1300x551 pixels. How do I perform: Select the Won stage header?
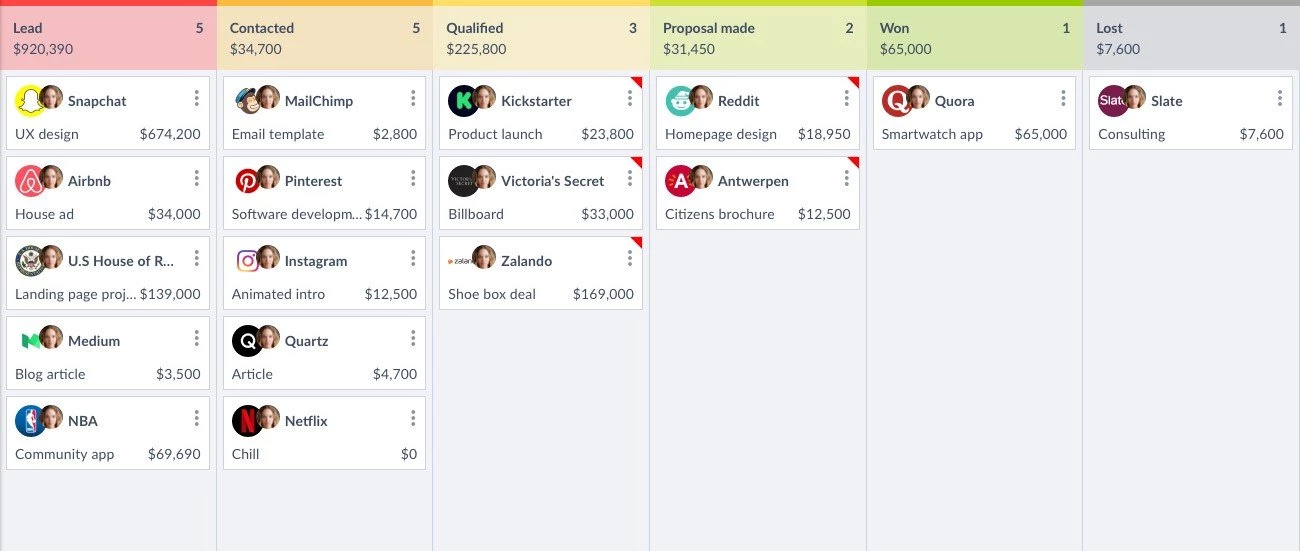[x=974, y=38]
